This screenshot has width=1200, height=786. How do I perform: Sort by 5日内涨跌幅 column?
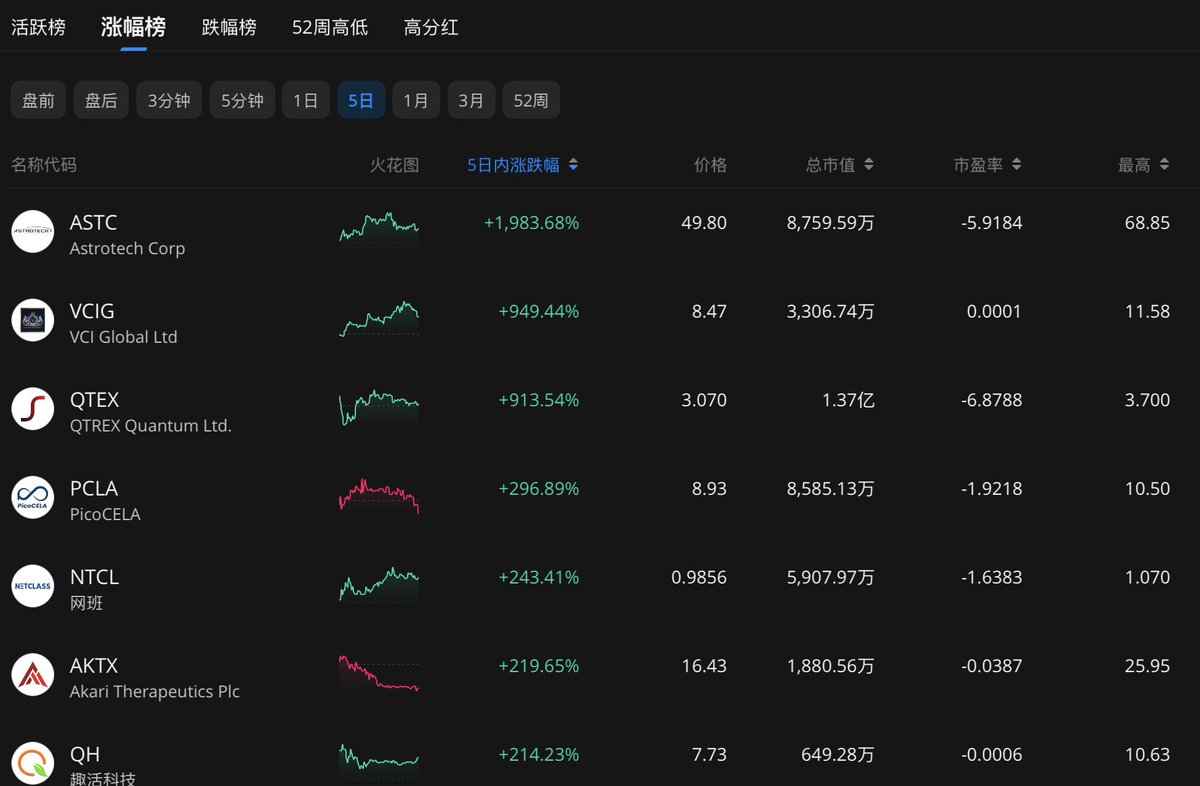[523, 165]
